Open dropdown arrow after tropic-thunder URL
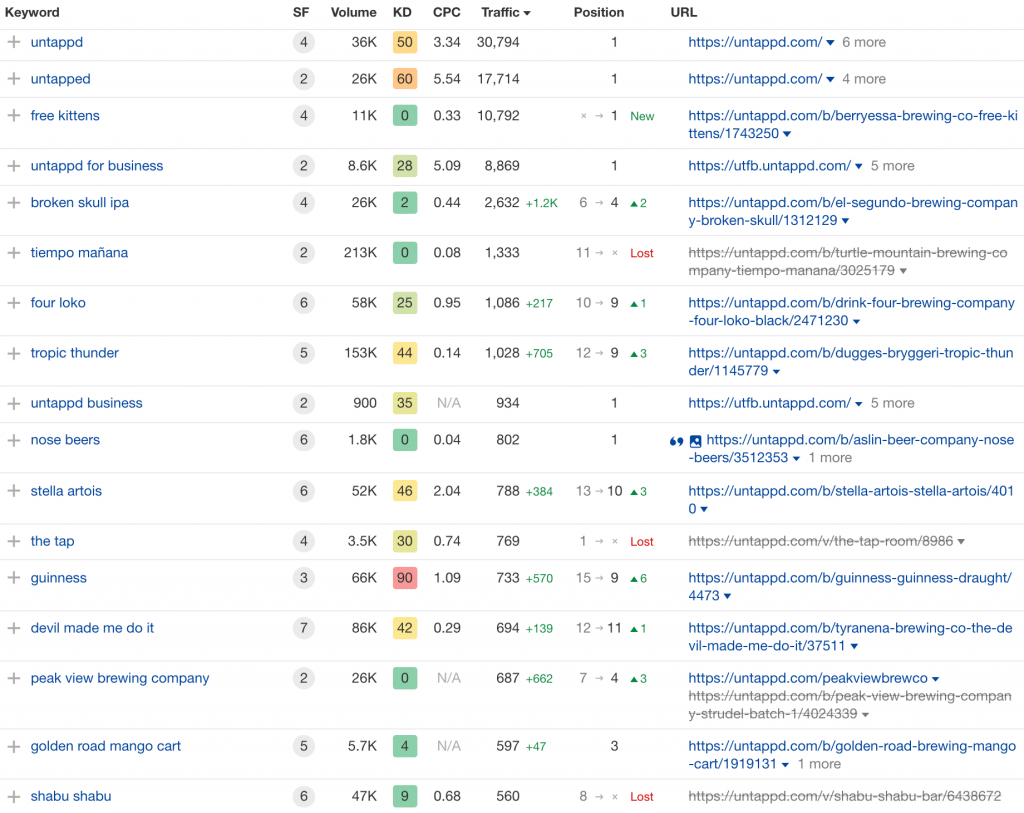The height and width of the screenshot is (813, 1024). click(x=776, y=372)
